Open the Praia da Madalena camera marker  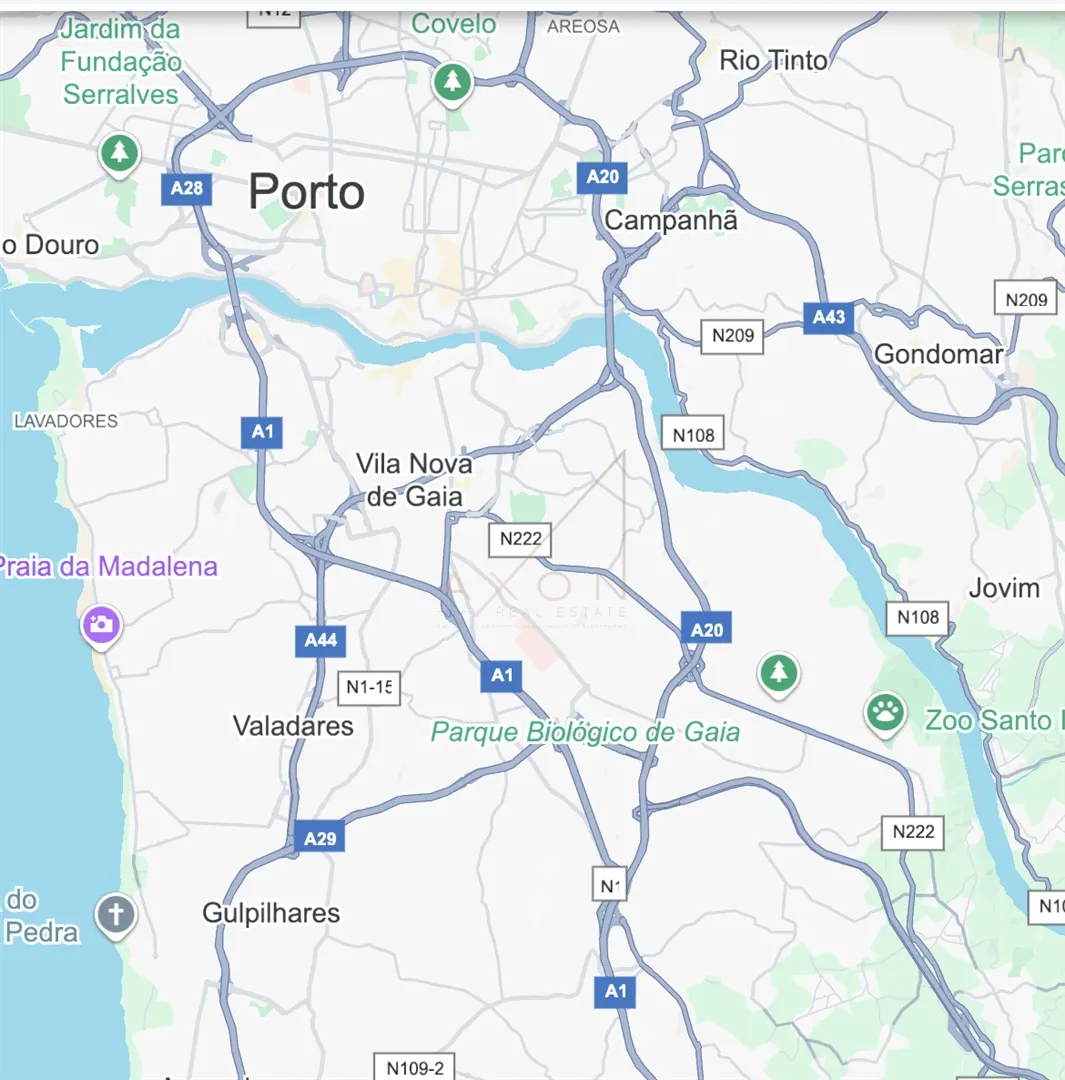tap(101, 625)
